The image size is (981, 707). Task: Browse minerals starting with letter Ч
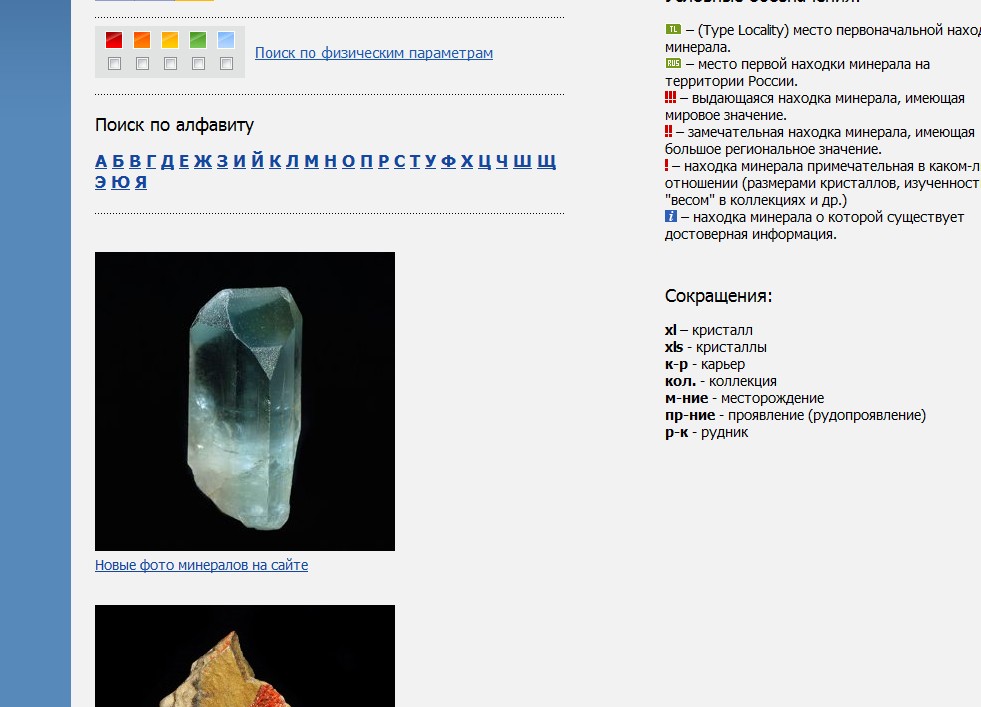point(502,161)
